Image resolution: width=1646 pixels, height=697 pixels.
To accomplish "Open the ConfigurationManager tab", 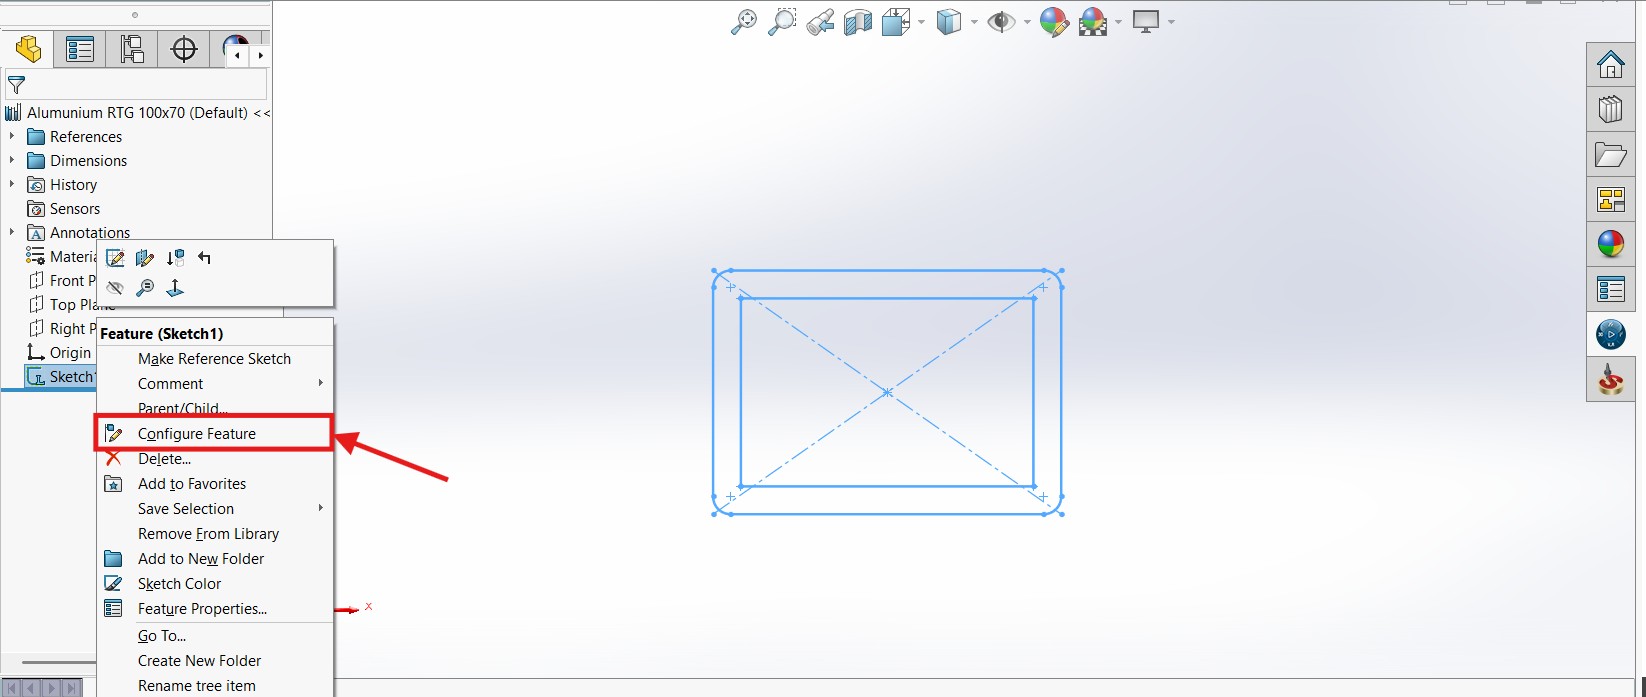I will (x=132, y=49).
